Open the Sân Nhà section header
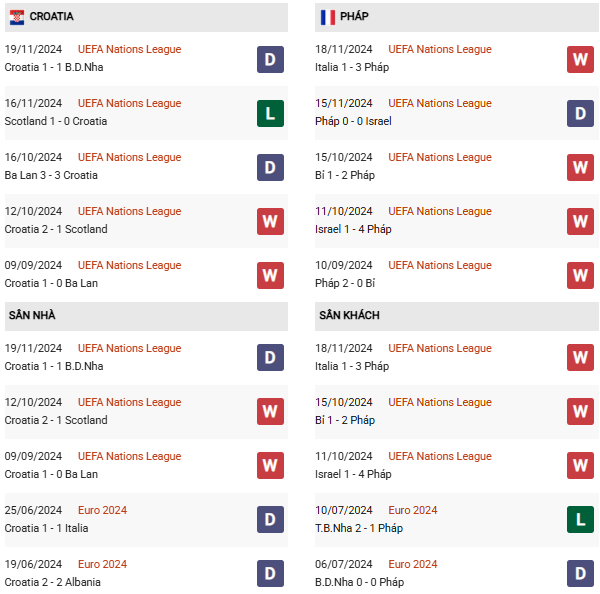 click(x=146, y=316)
